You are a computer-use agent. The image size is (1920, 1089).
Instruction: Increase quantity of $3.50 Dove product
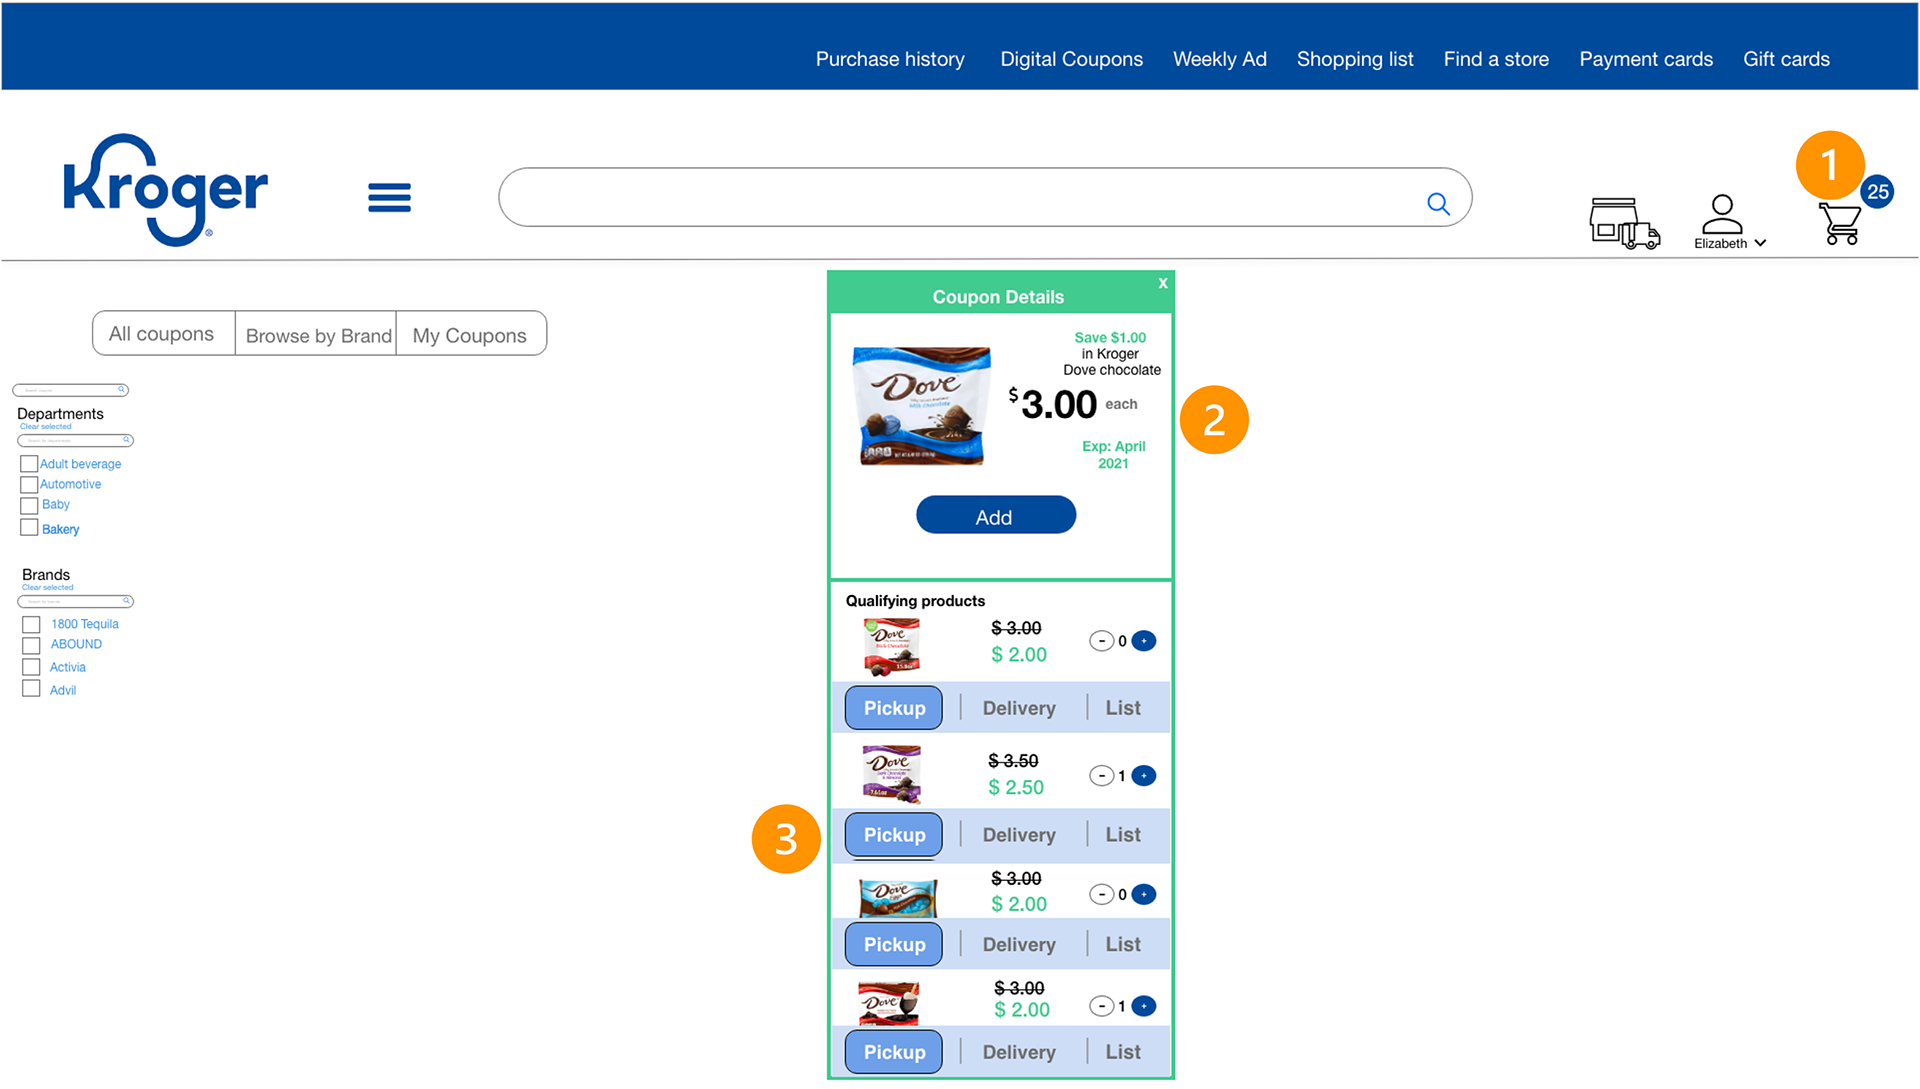(1144, 775)
